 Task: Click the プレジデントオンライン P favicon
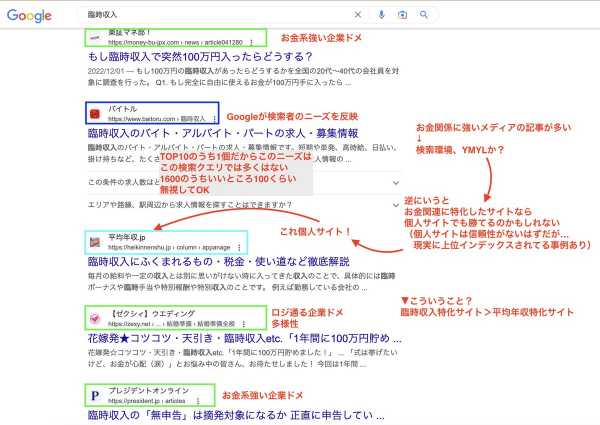pos(95,396)
